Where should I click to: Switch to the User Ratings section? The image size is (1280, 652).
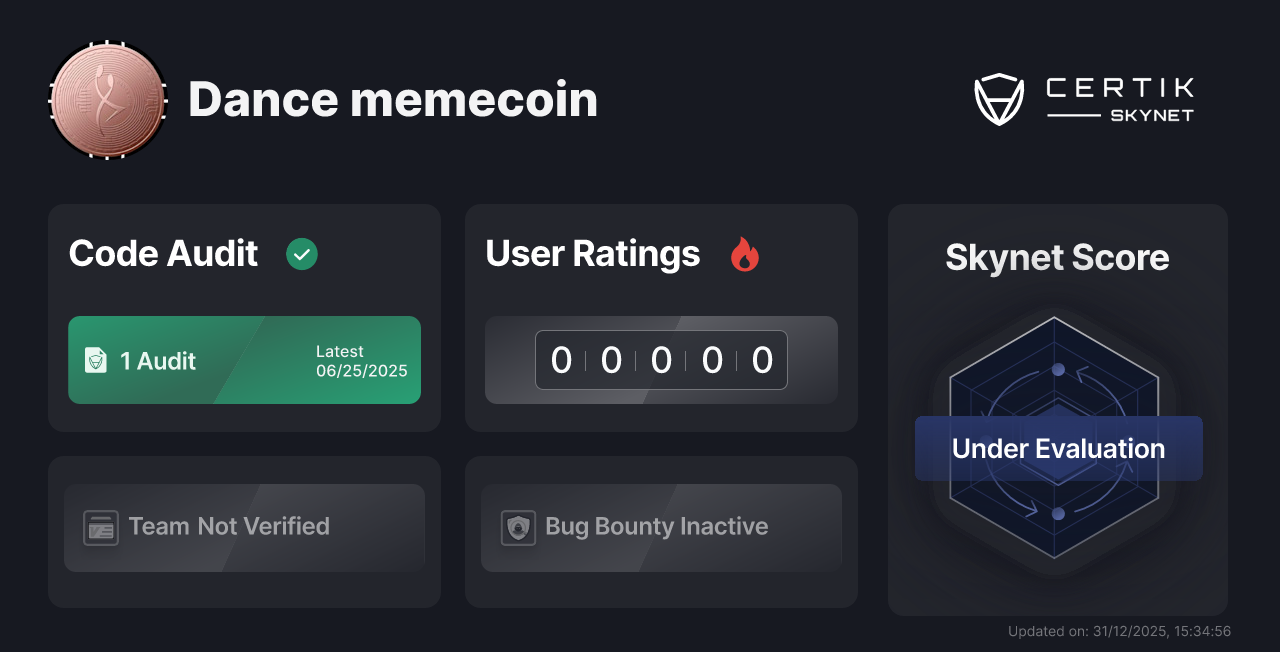click(x=592, y=254)
